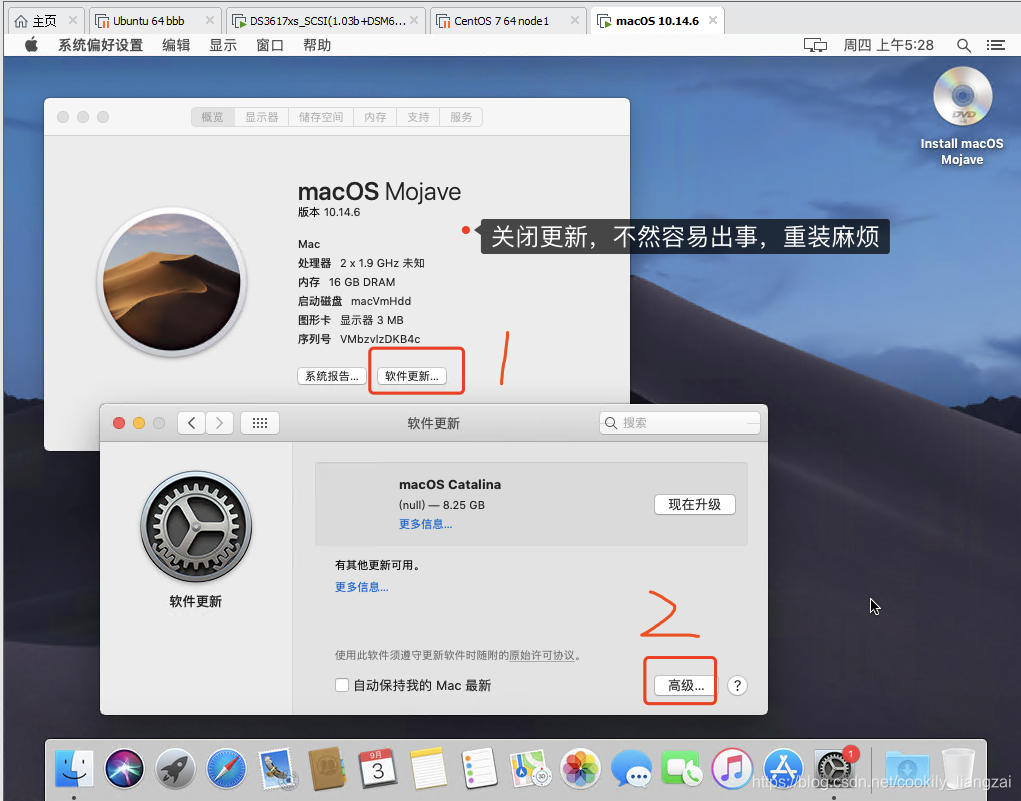Screen dimensions: 1021x801
Task: Click menu bar clock 周四 上午5:28
Action: pyautogui.click(x=888, y=45)
